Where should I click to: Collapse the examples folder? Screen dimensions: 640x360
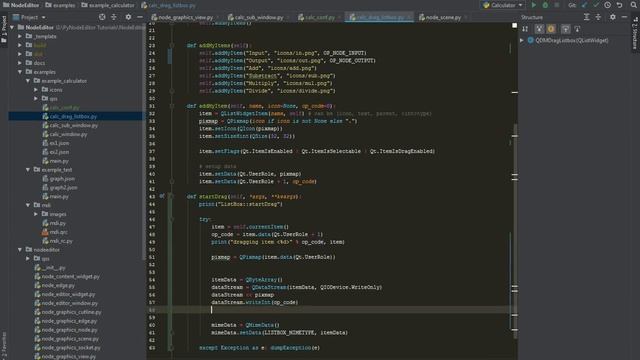pyautogui.click(x=20, y=72)
